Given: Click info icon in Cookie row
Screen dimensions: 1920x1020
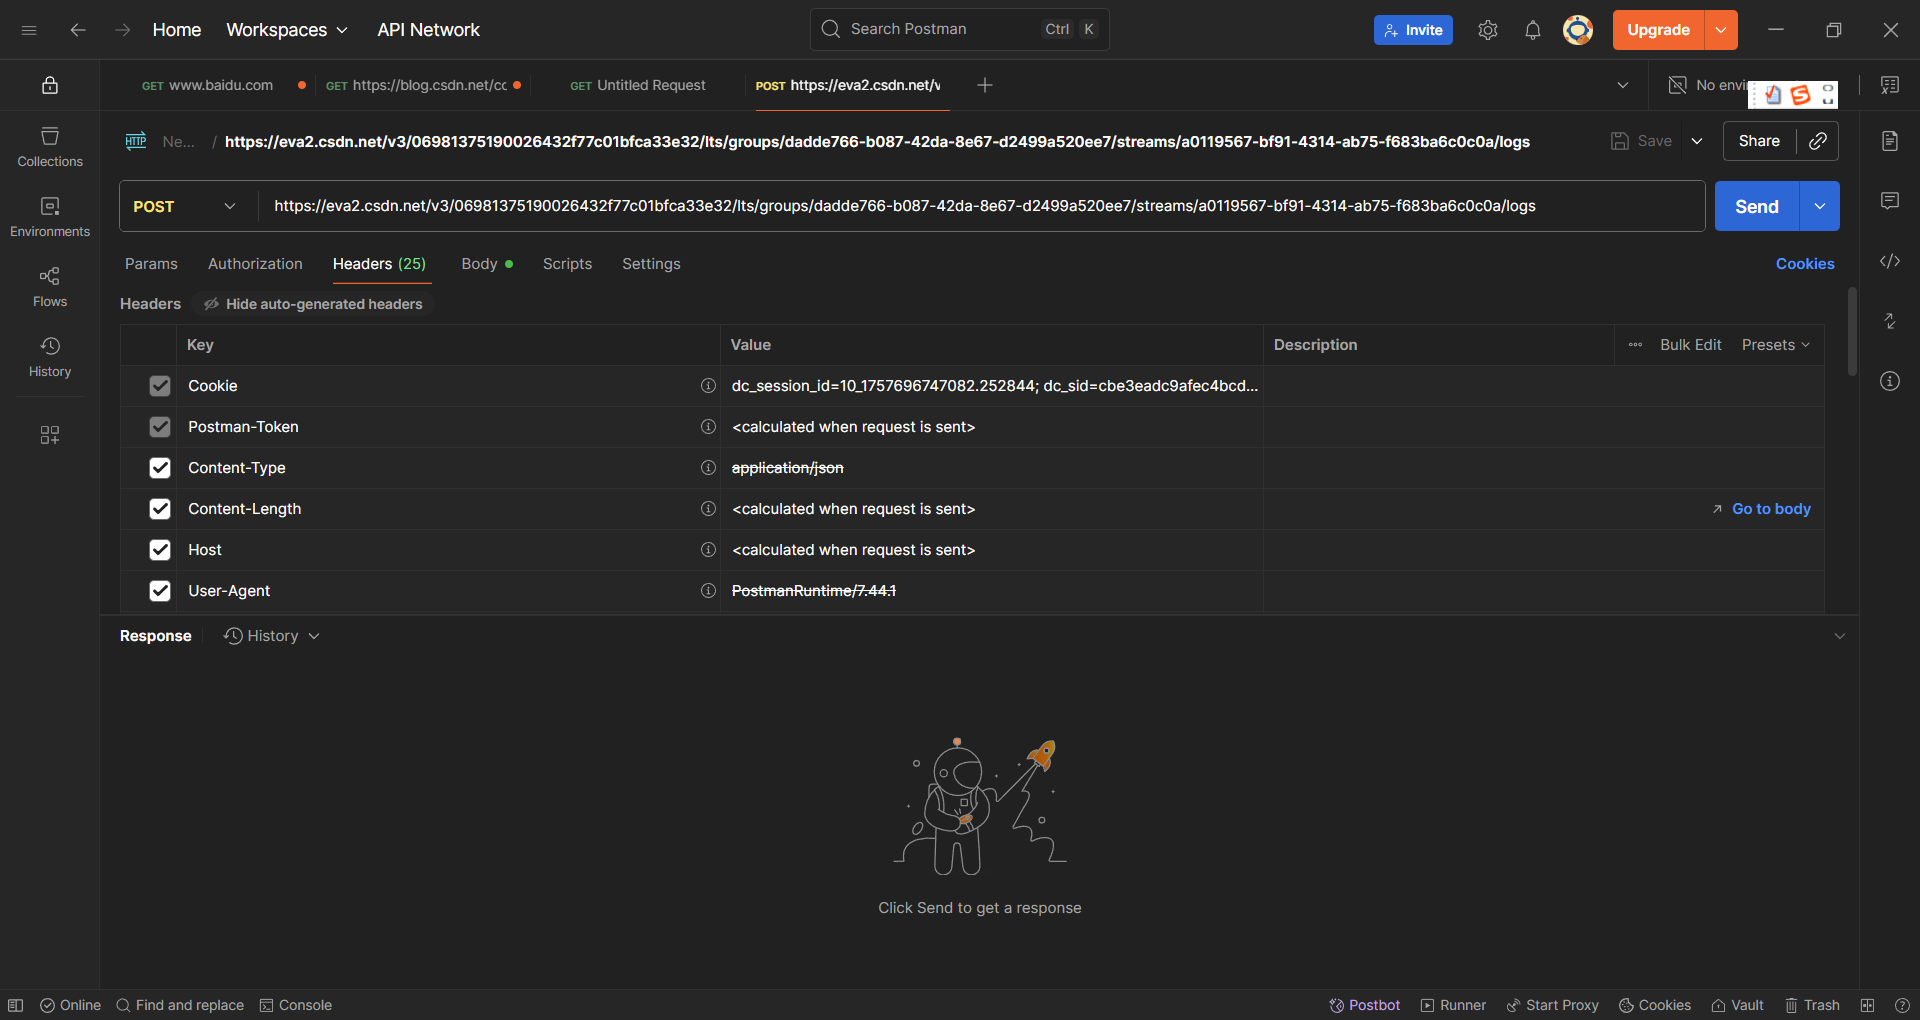Looking at the screenshot, I should (x=708, y=386).
